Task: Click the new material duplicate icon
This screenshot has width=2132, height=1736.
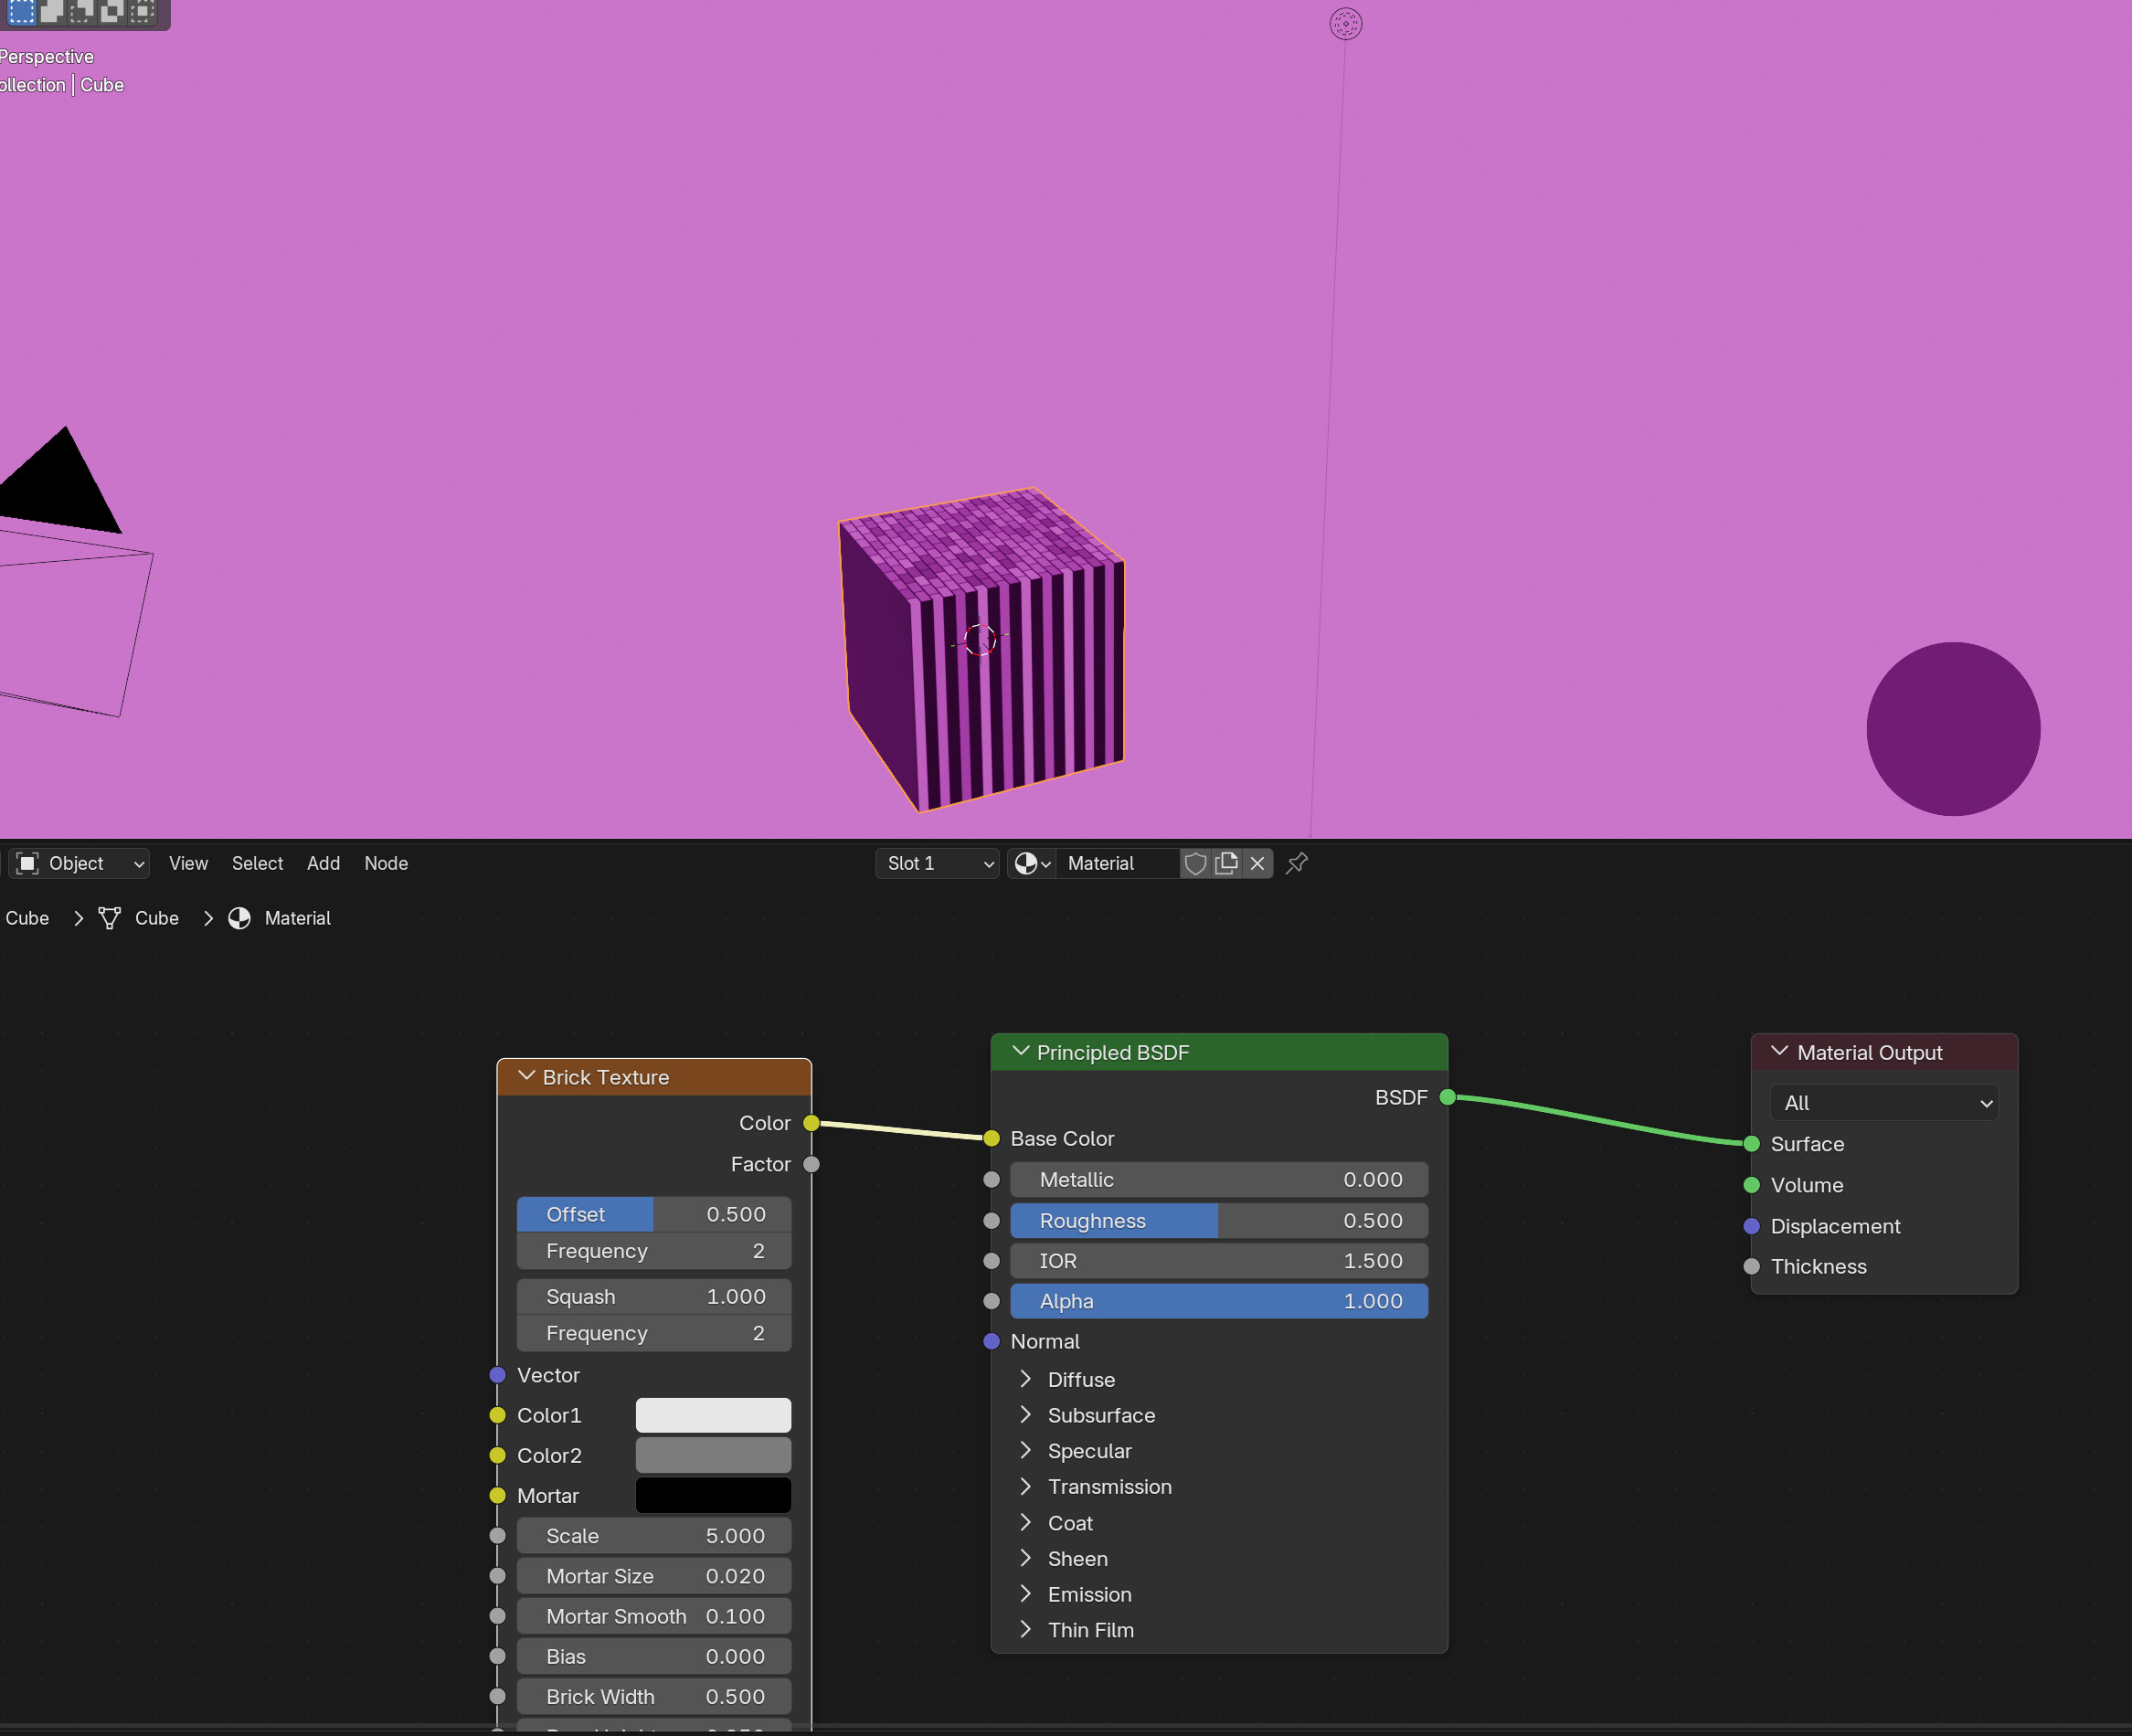Action: pos(1226,863)
